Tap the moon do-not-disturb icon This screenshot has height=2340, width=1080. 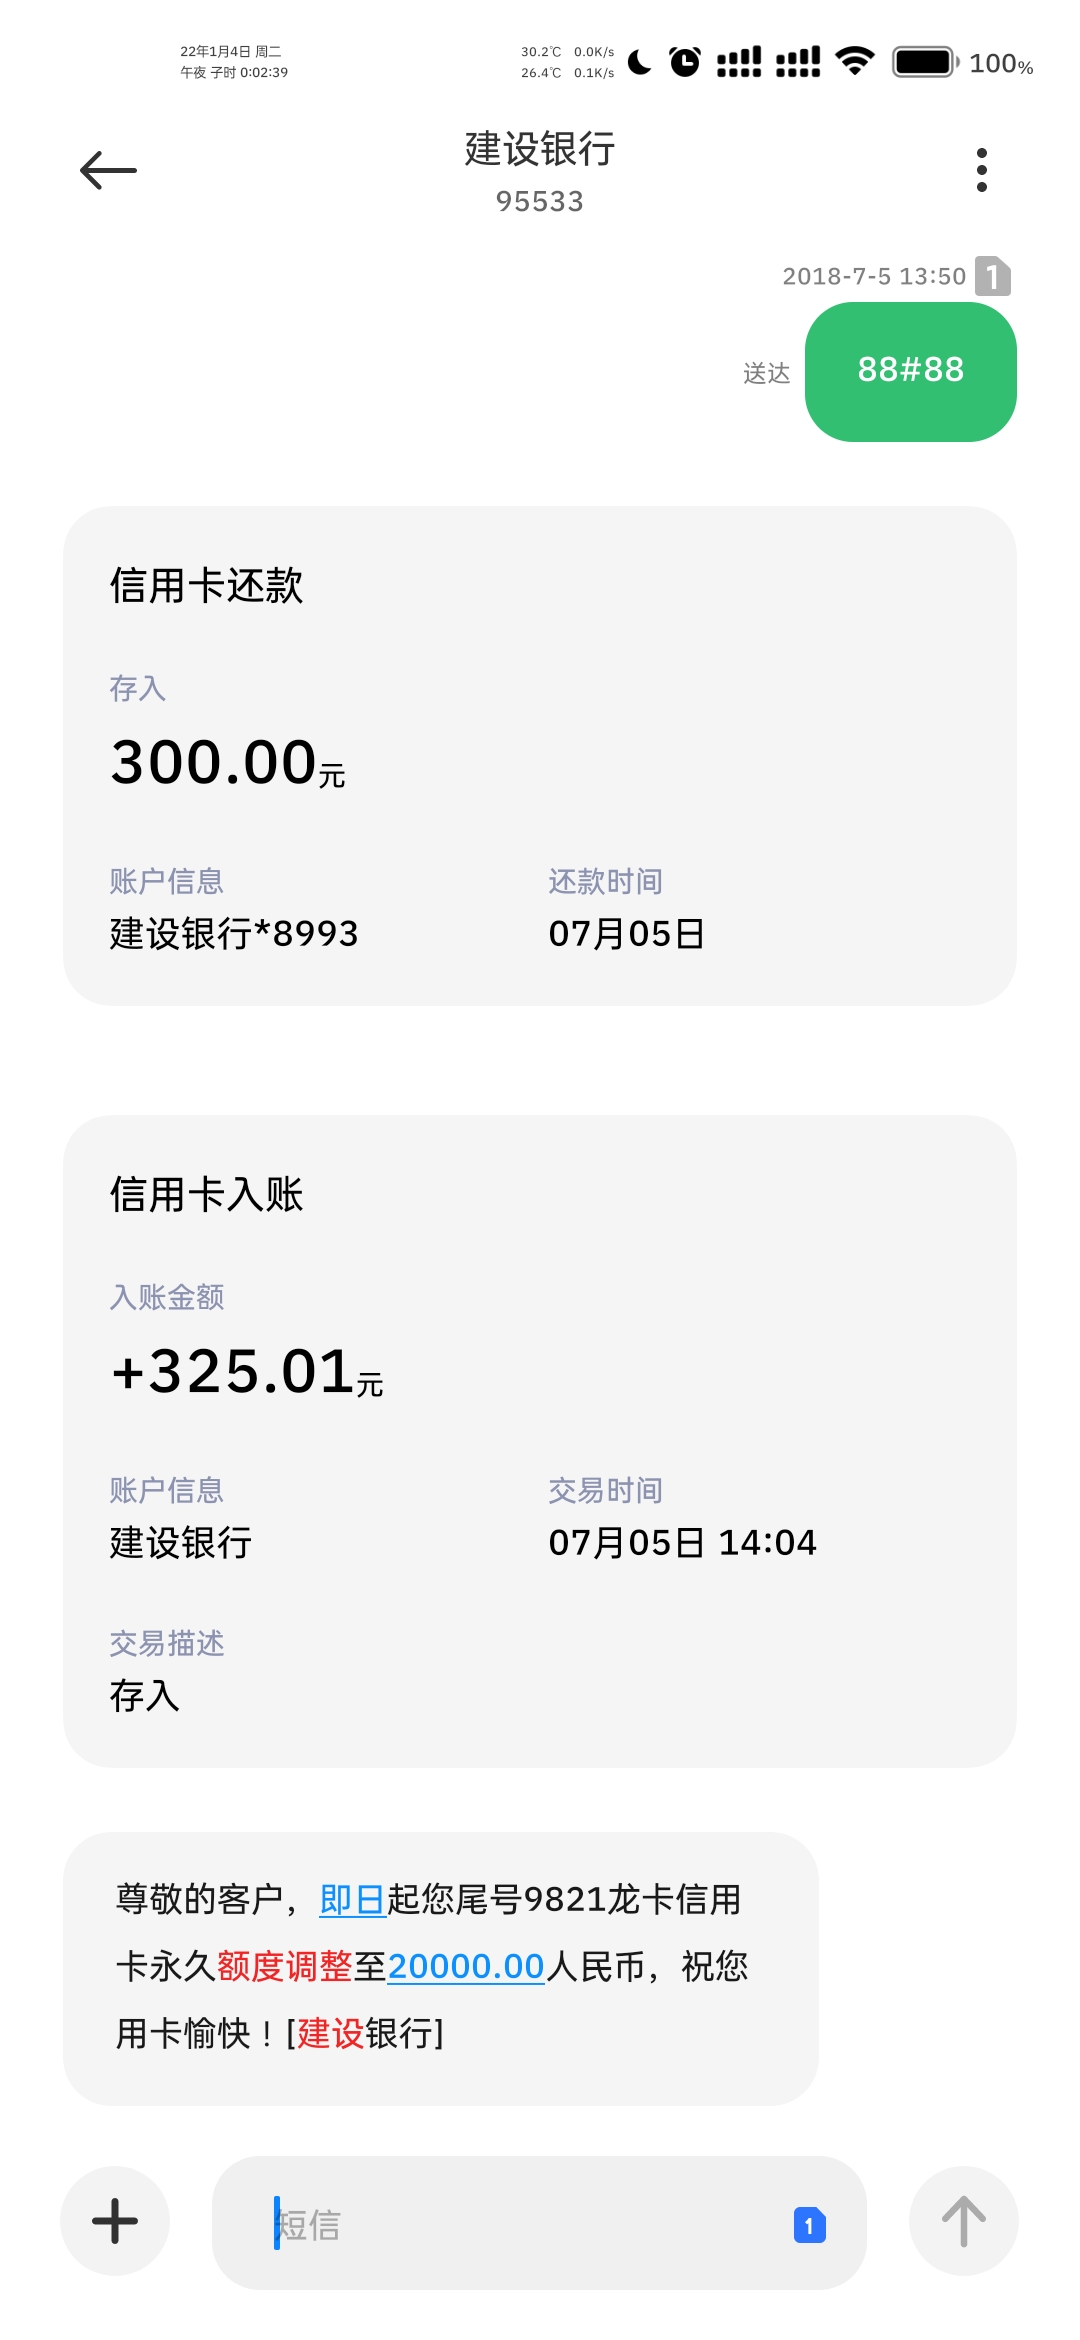click(640, 62)
